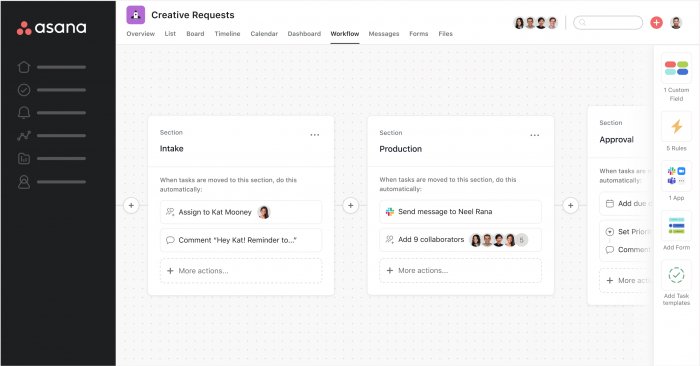Open the Production section three-dot menu
The height and width of the screenshot is (366, 700).
(x=534, y=135)
